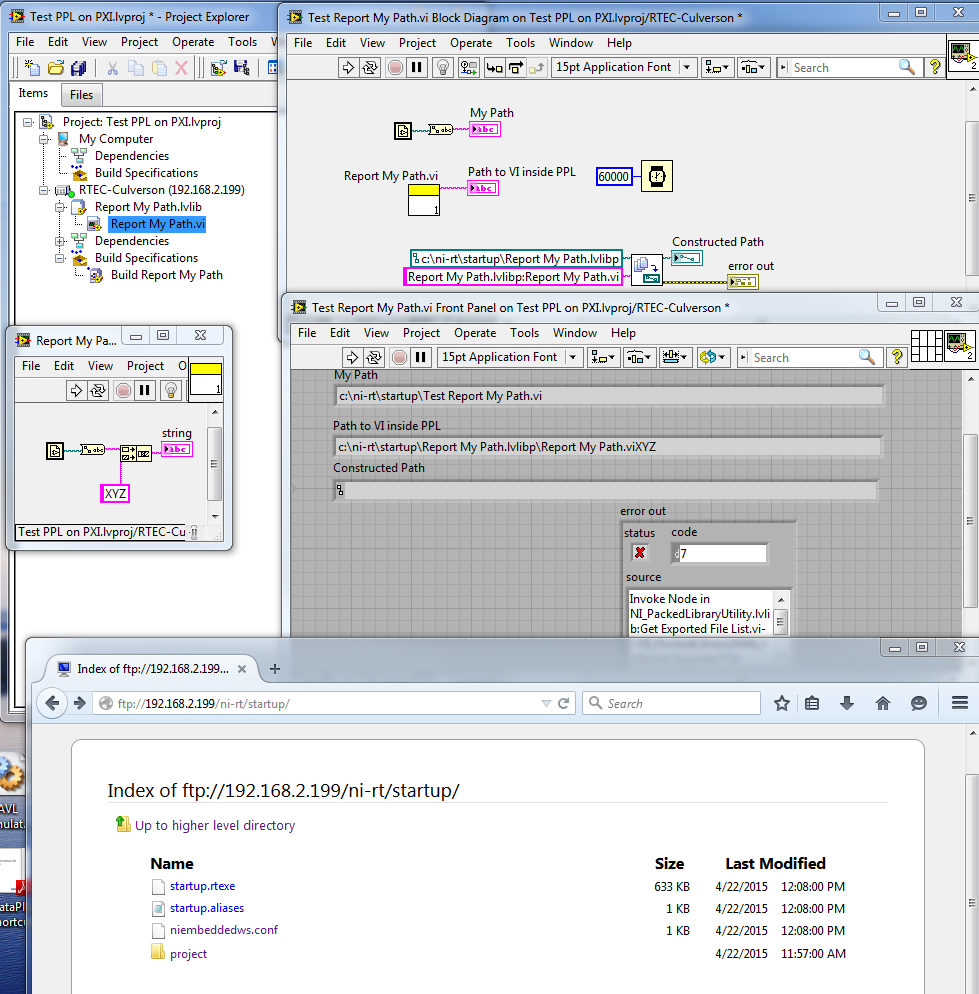Click inside the Firefox Search field
Image resolution: width=979 pixels, height=994 pixels.
670,703
